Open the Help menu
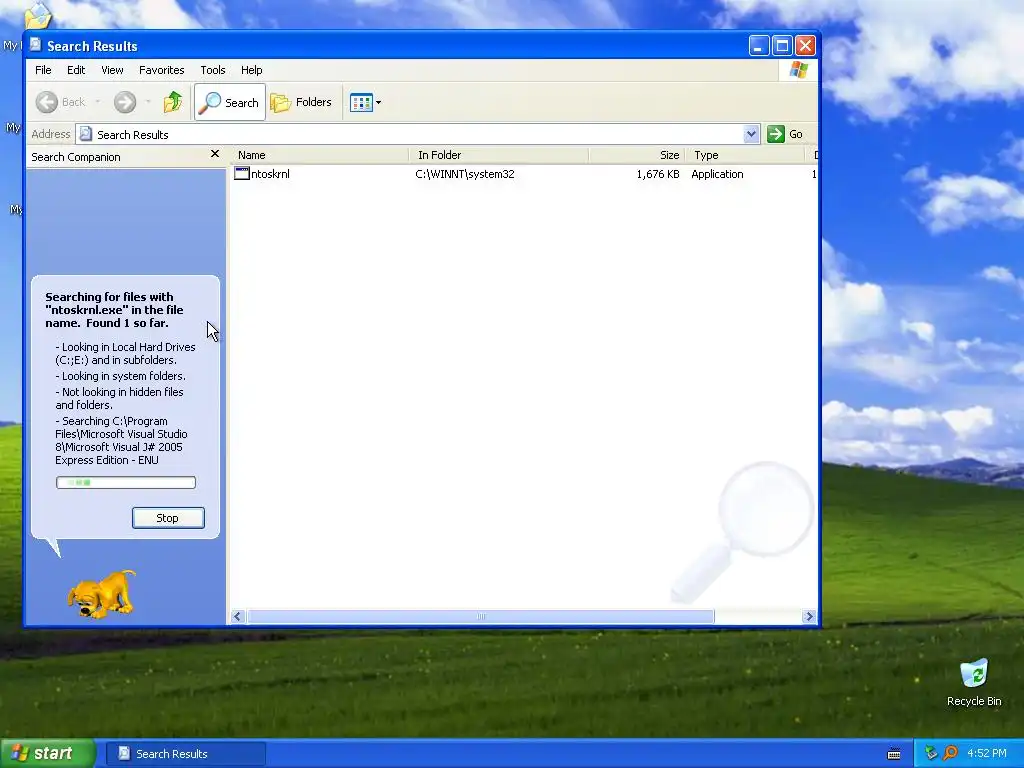The height and width of the screenshot is (768, 1024). pyautogui.click(x=251, y=70)
